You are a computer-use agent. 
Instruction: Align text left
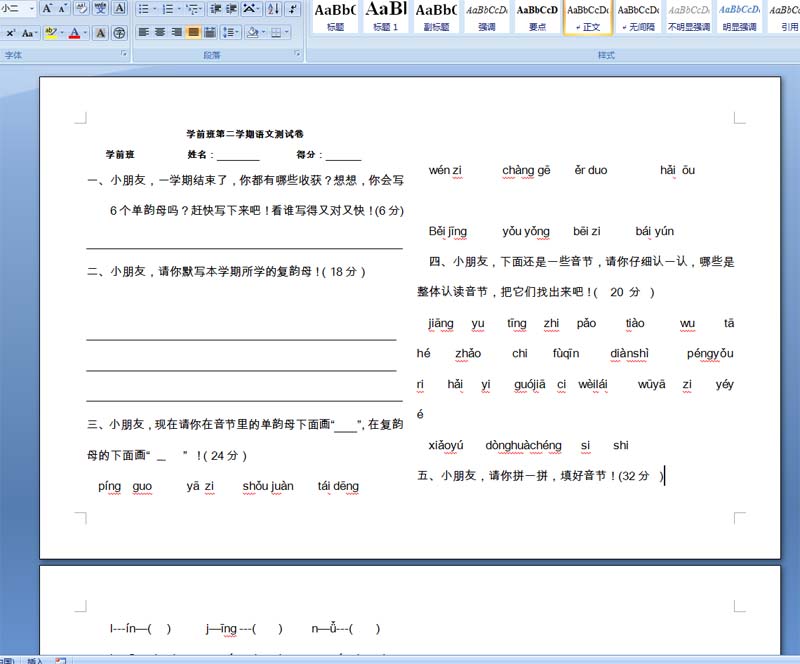144,33
